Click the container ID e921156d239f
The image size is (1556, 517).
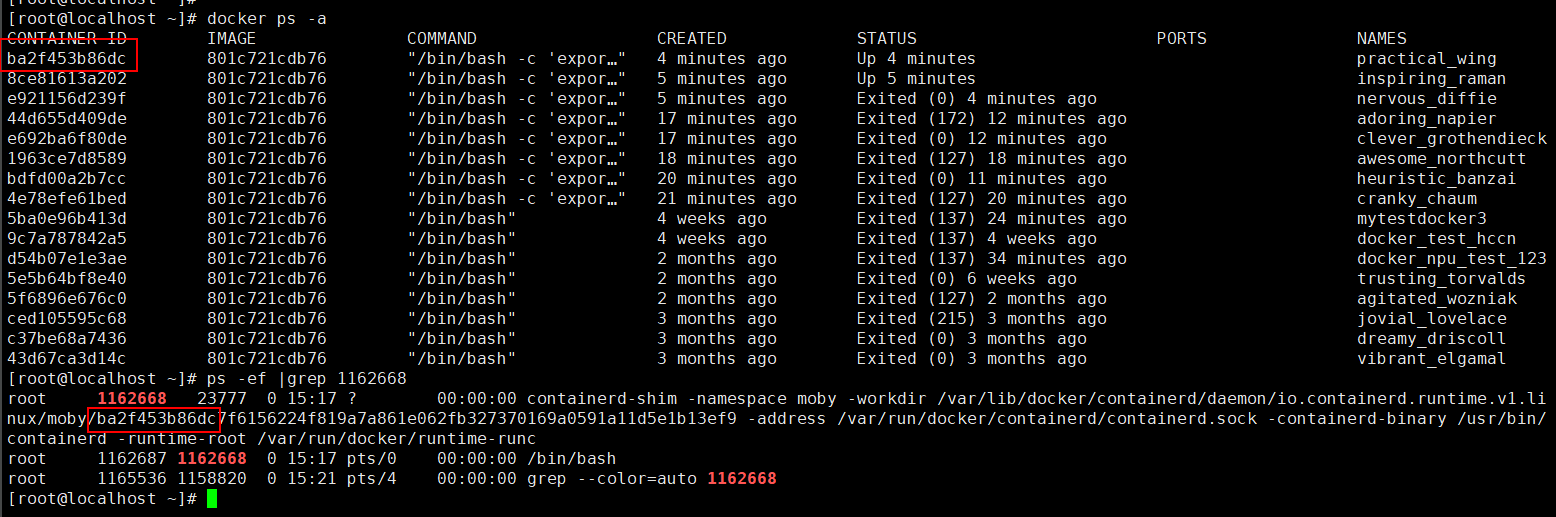click(67, 99)
